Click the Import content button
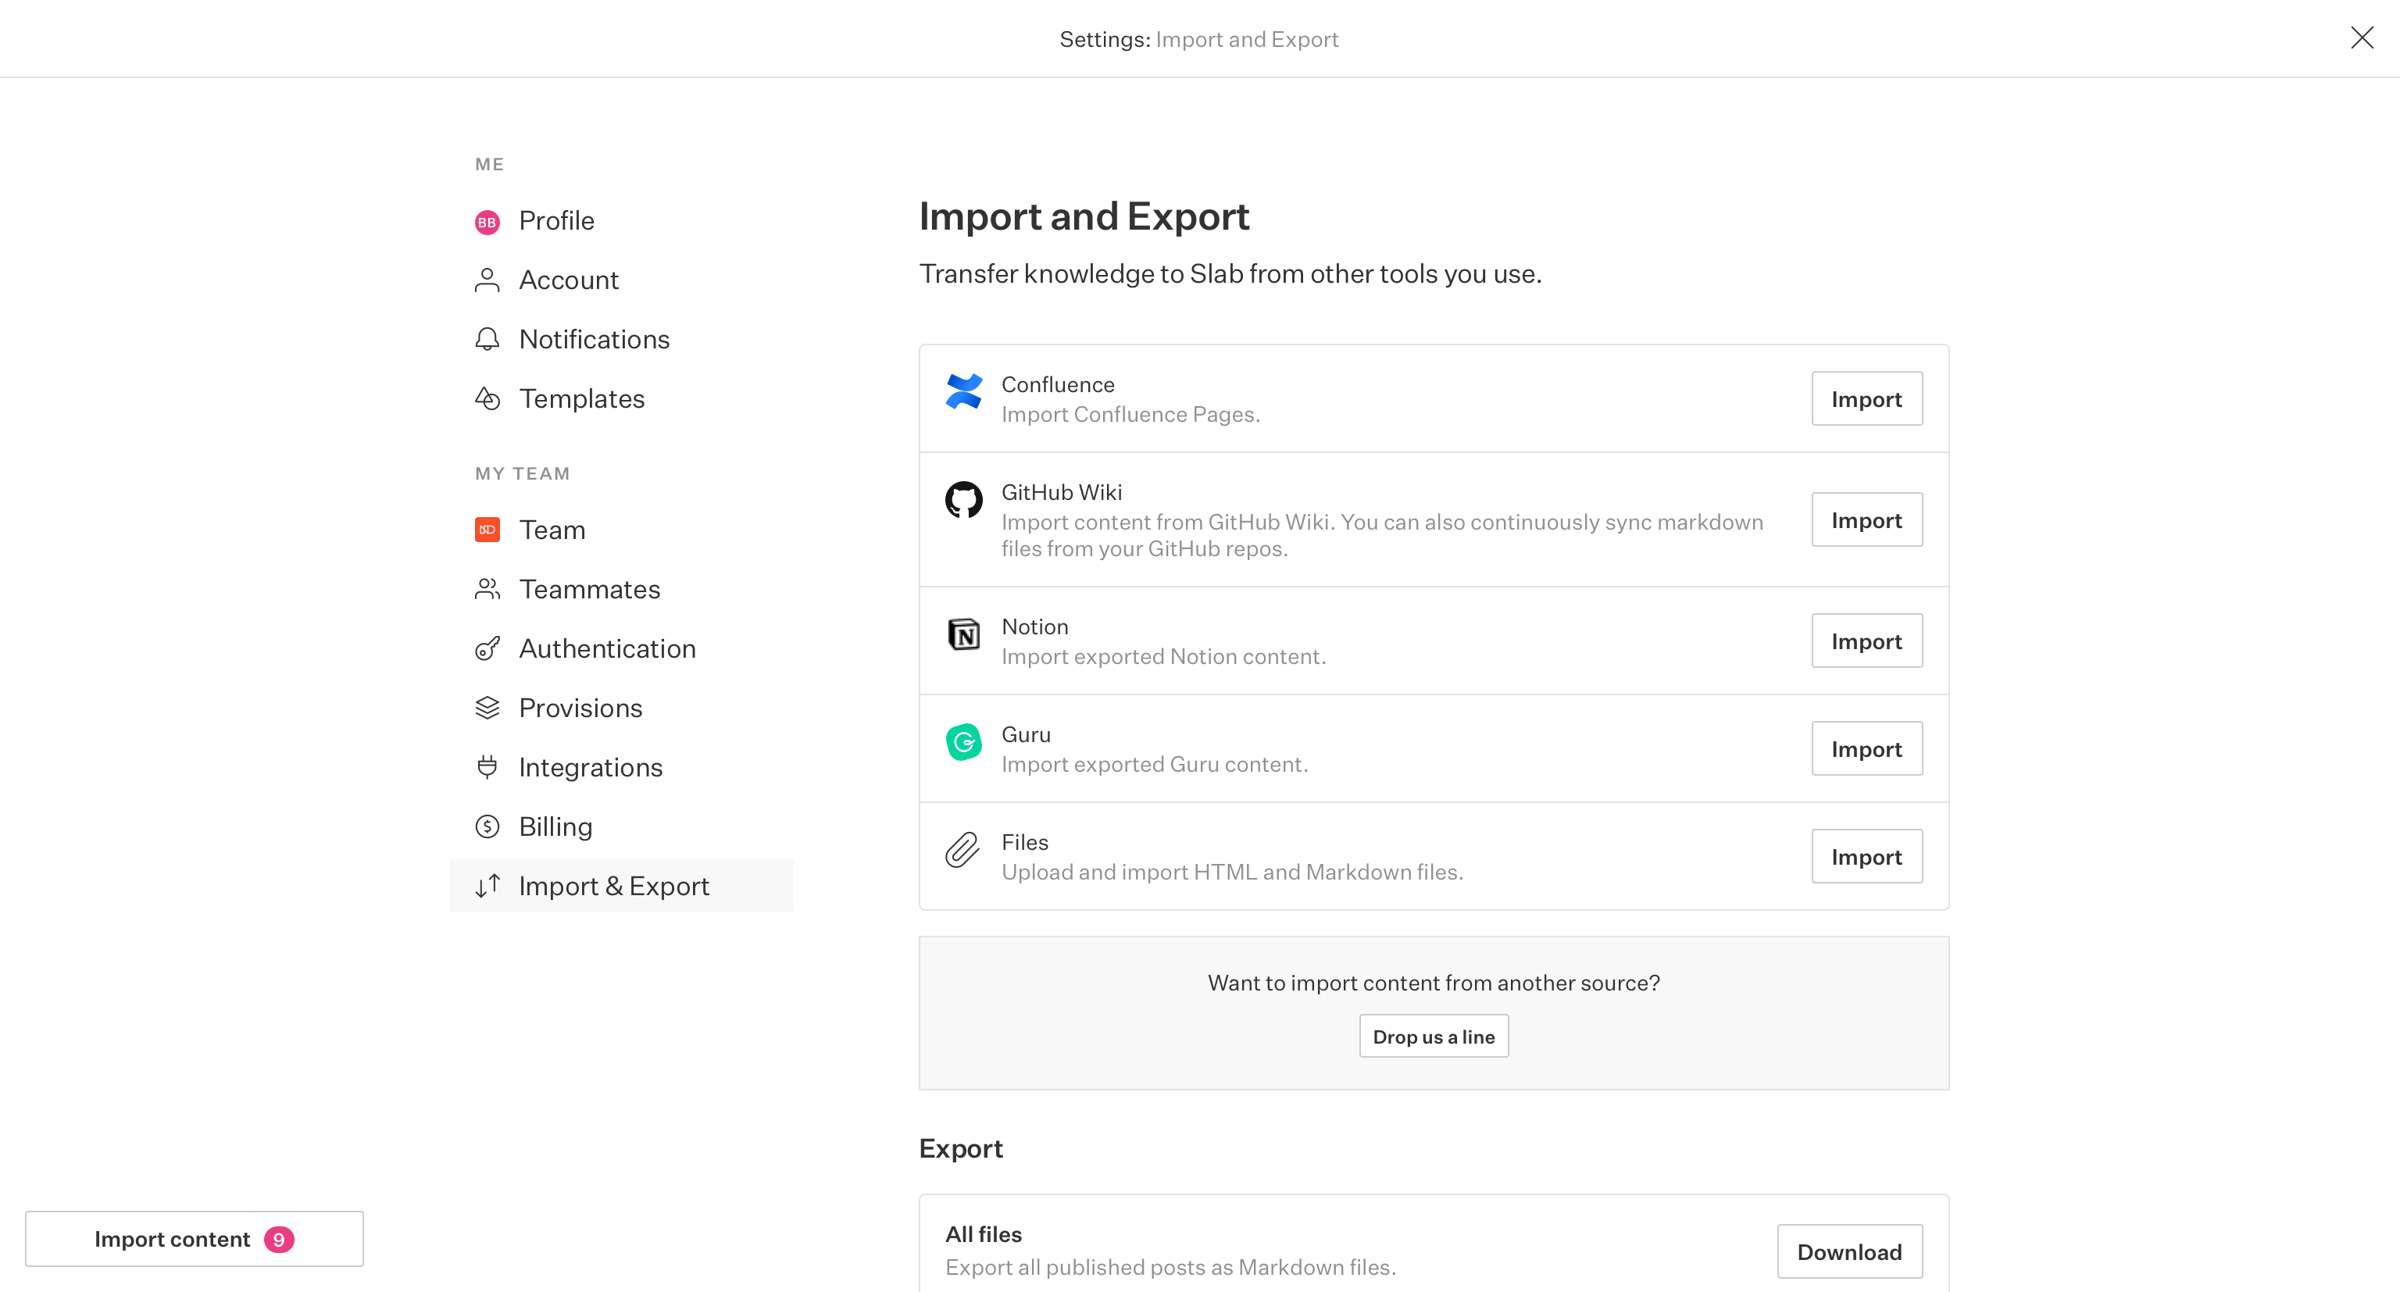The image size is (2400, 1292). point(194,1239)
